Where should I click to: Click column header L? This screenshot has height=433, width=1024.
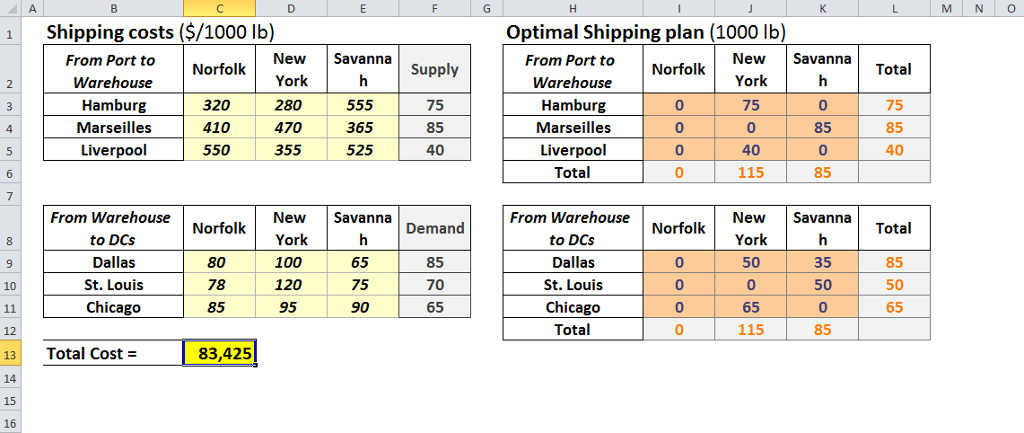pos(893,8)
